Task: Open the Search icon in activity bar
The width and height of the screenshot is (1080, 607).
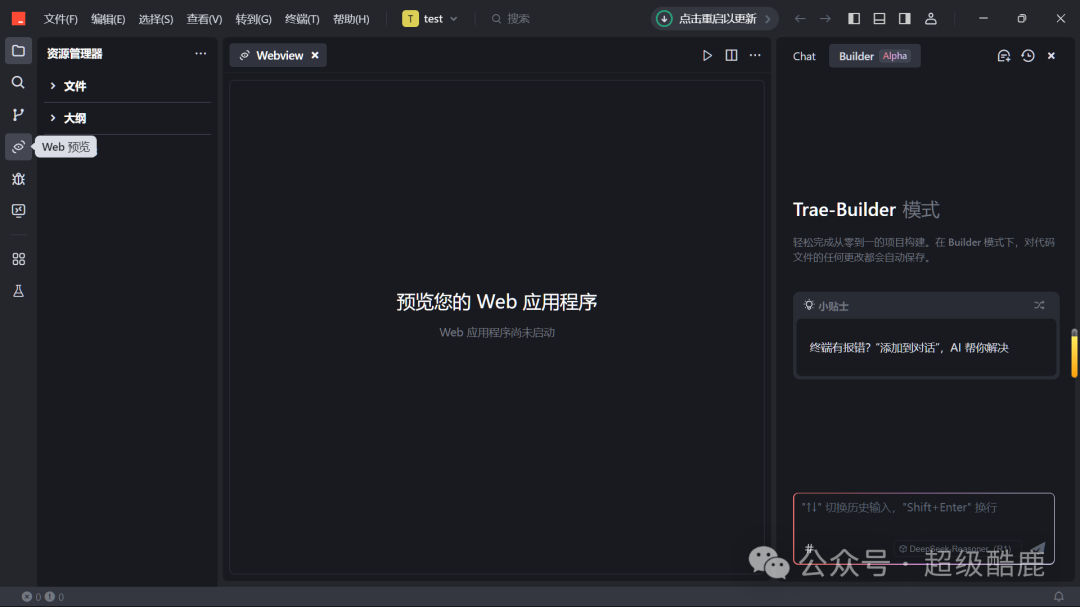Action: 19,83
